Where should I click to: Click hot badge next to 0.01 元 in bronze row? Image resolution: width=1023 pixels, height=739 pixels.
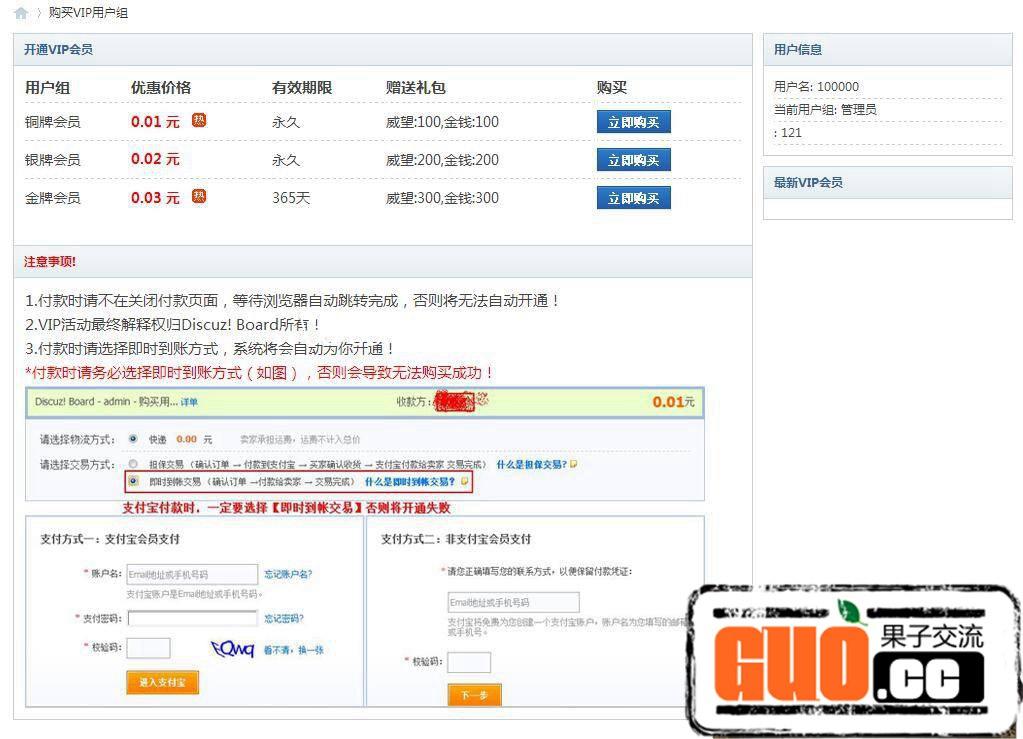(x=199, y=120)
